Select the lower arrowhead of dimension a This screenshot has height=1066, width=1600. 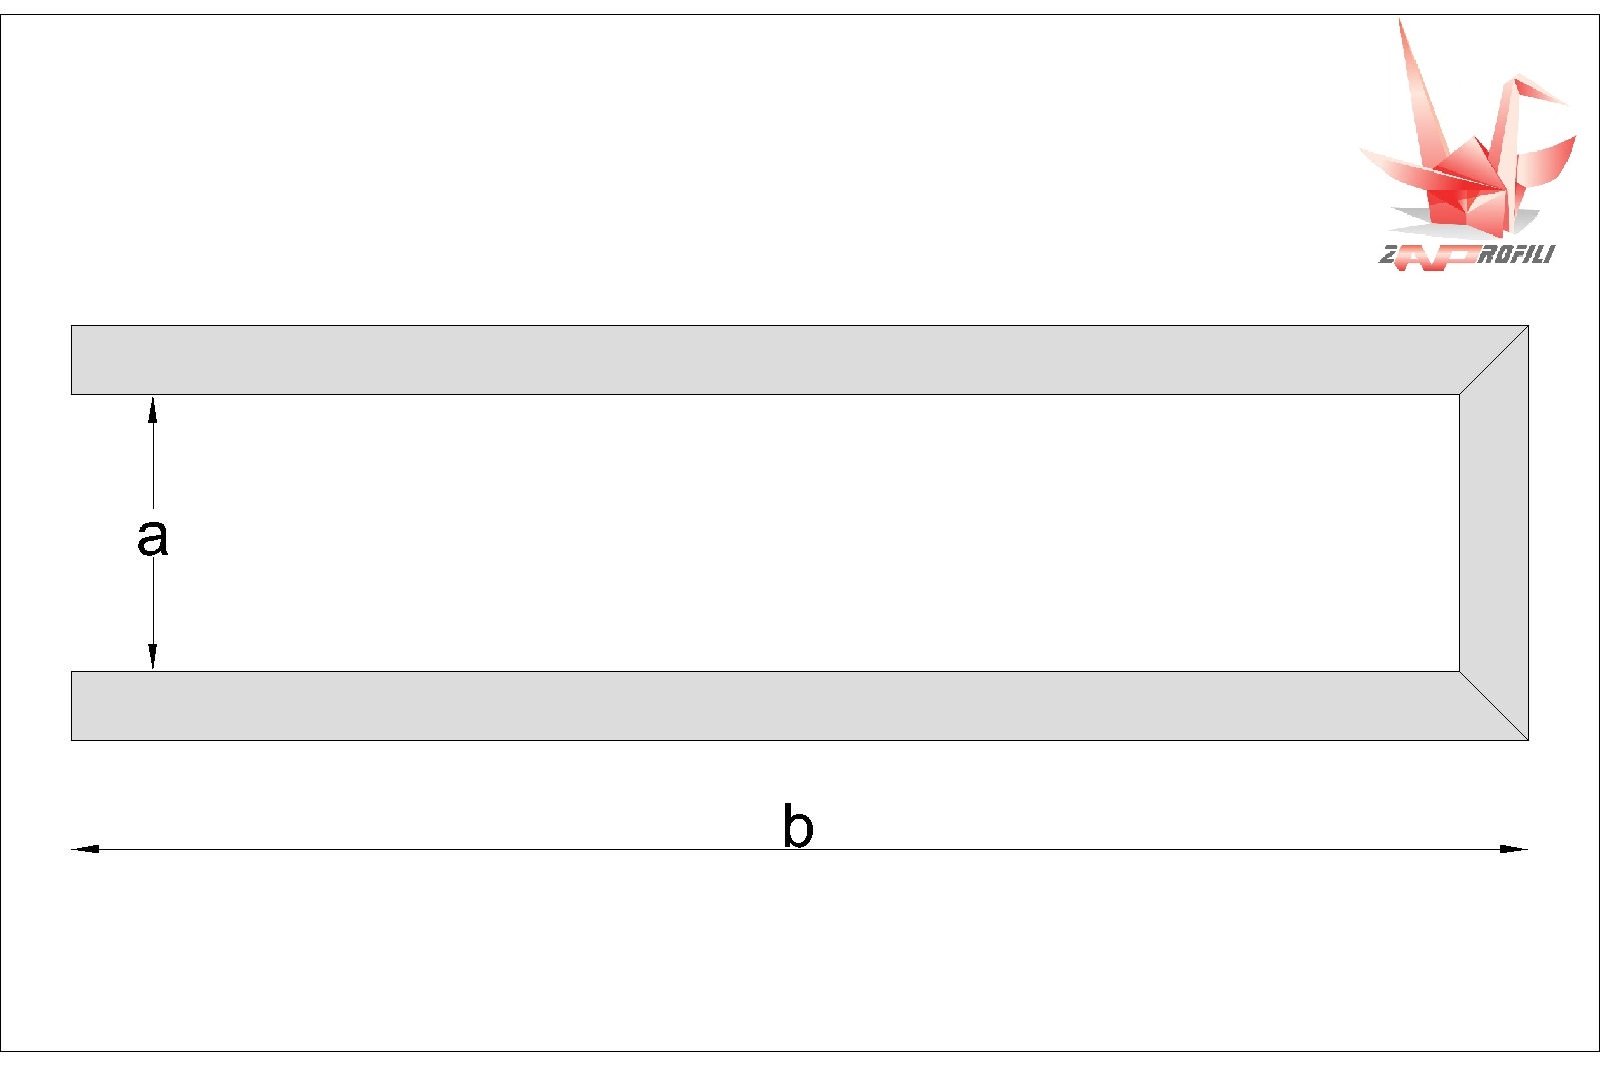pos(153,656)
